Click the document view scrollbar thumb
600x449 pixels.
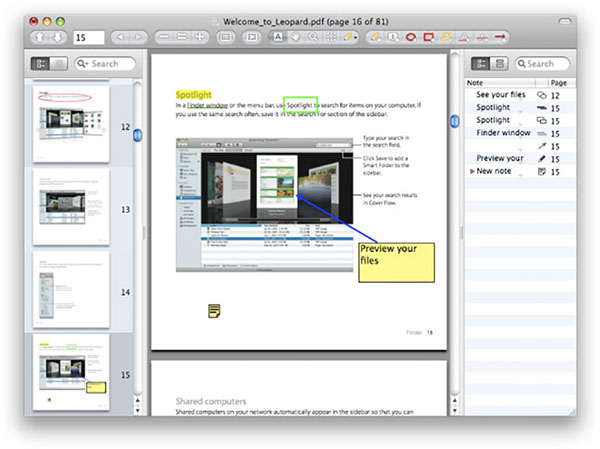coord(455,121)
